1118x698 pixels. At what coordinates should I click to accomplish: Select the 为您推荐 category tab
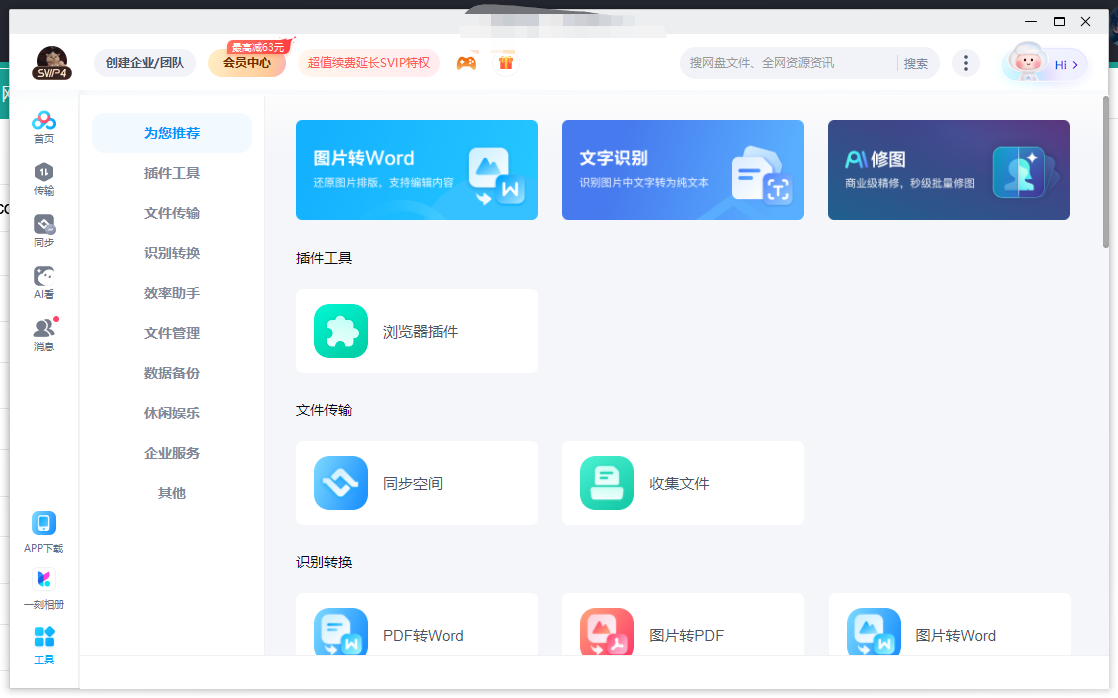(172, 133)
